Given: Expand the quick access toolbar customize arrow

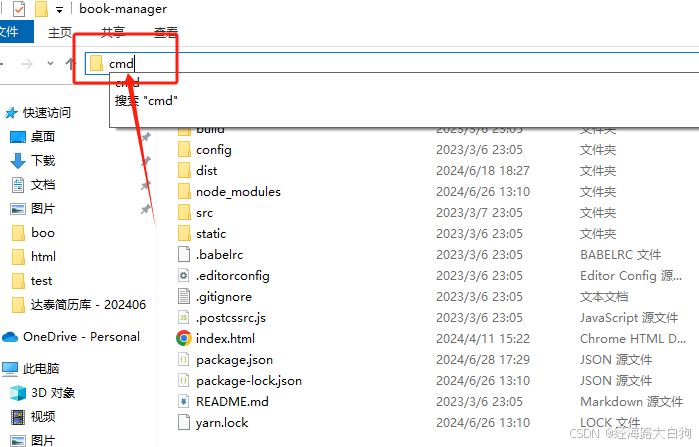Looking at the screenshot, I should [x=59, y=10].
